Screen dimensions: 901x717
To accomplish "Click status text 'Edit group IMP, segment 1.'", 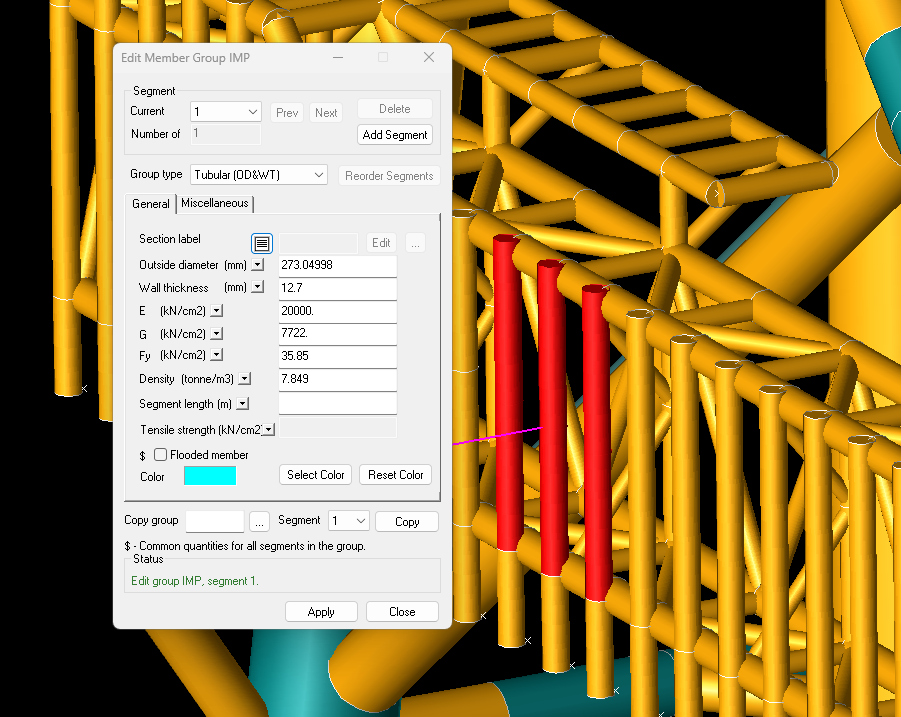I will 195,581.
